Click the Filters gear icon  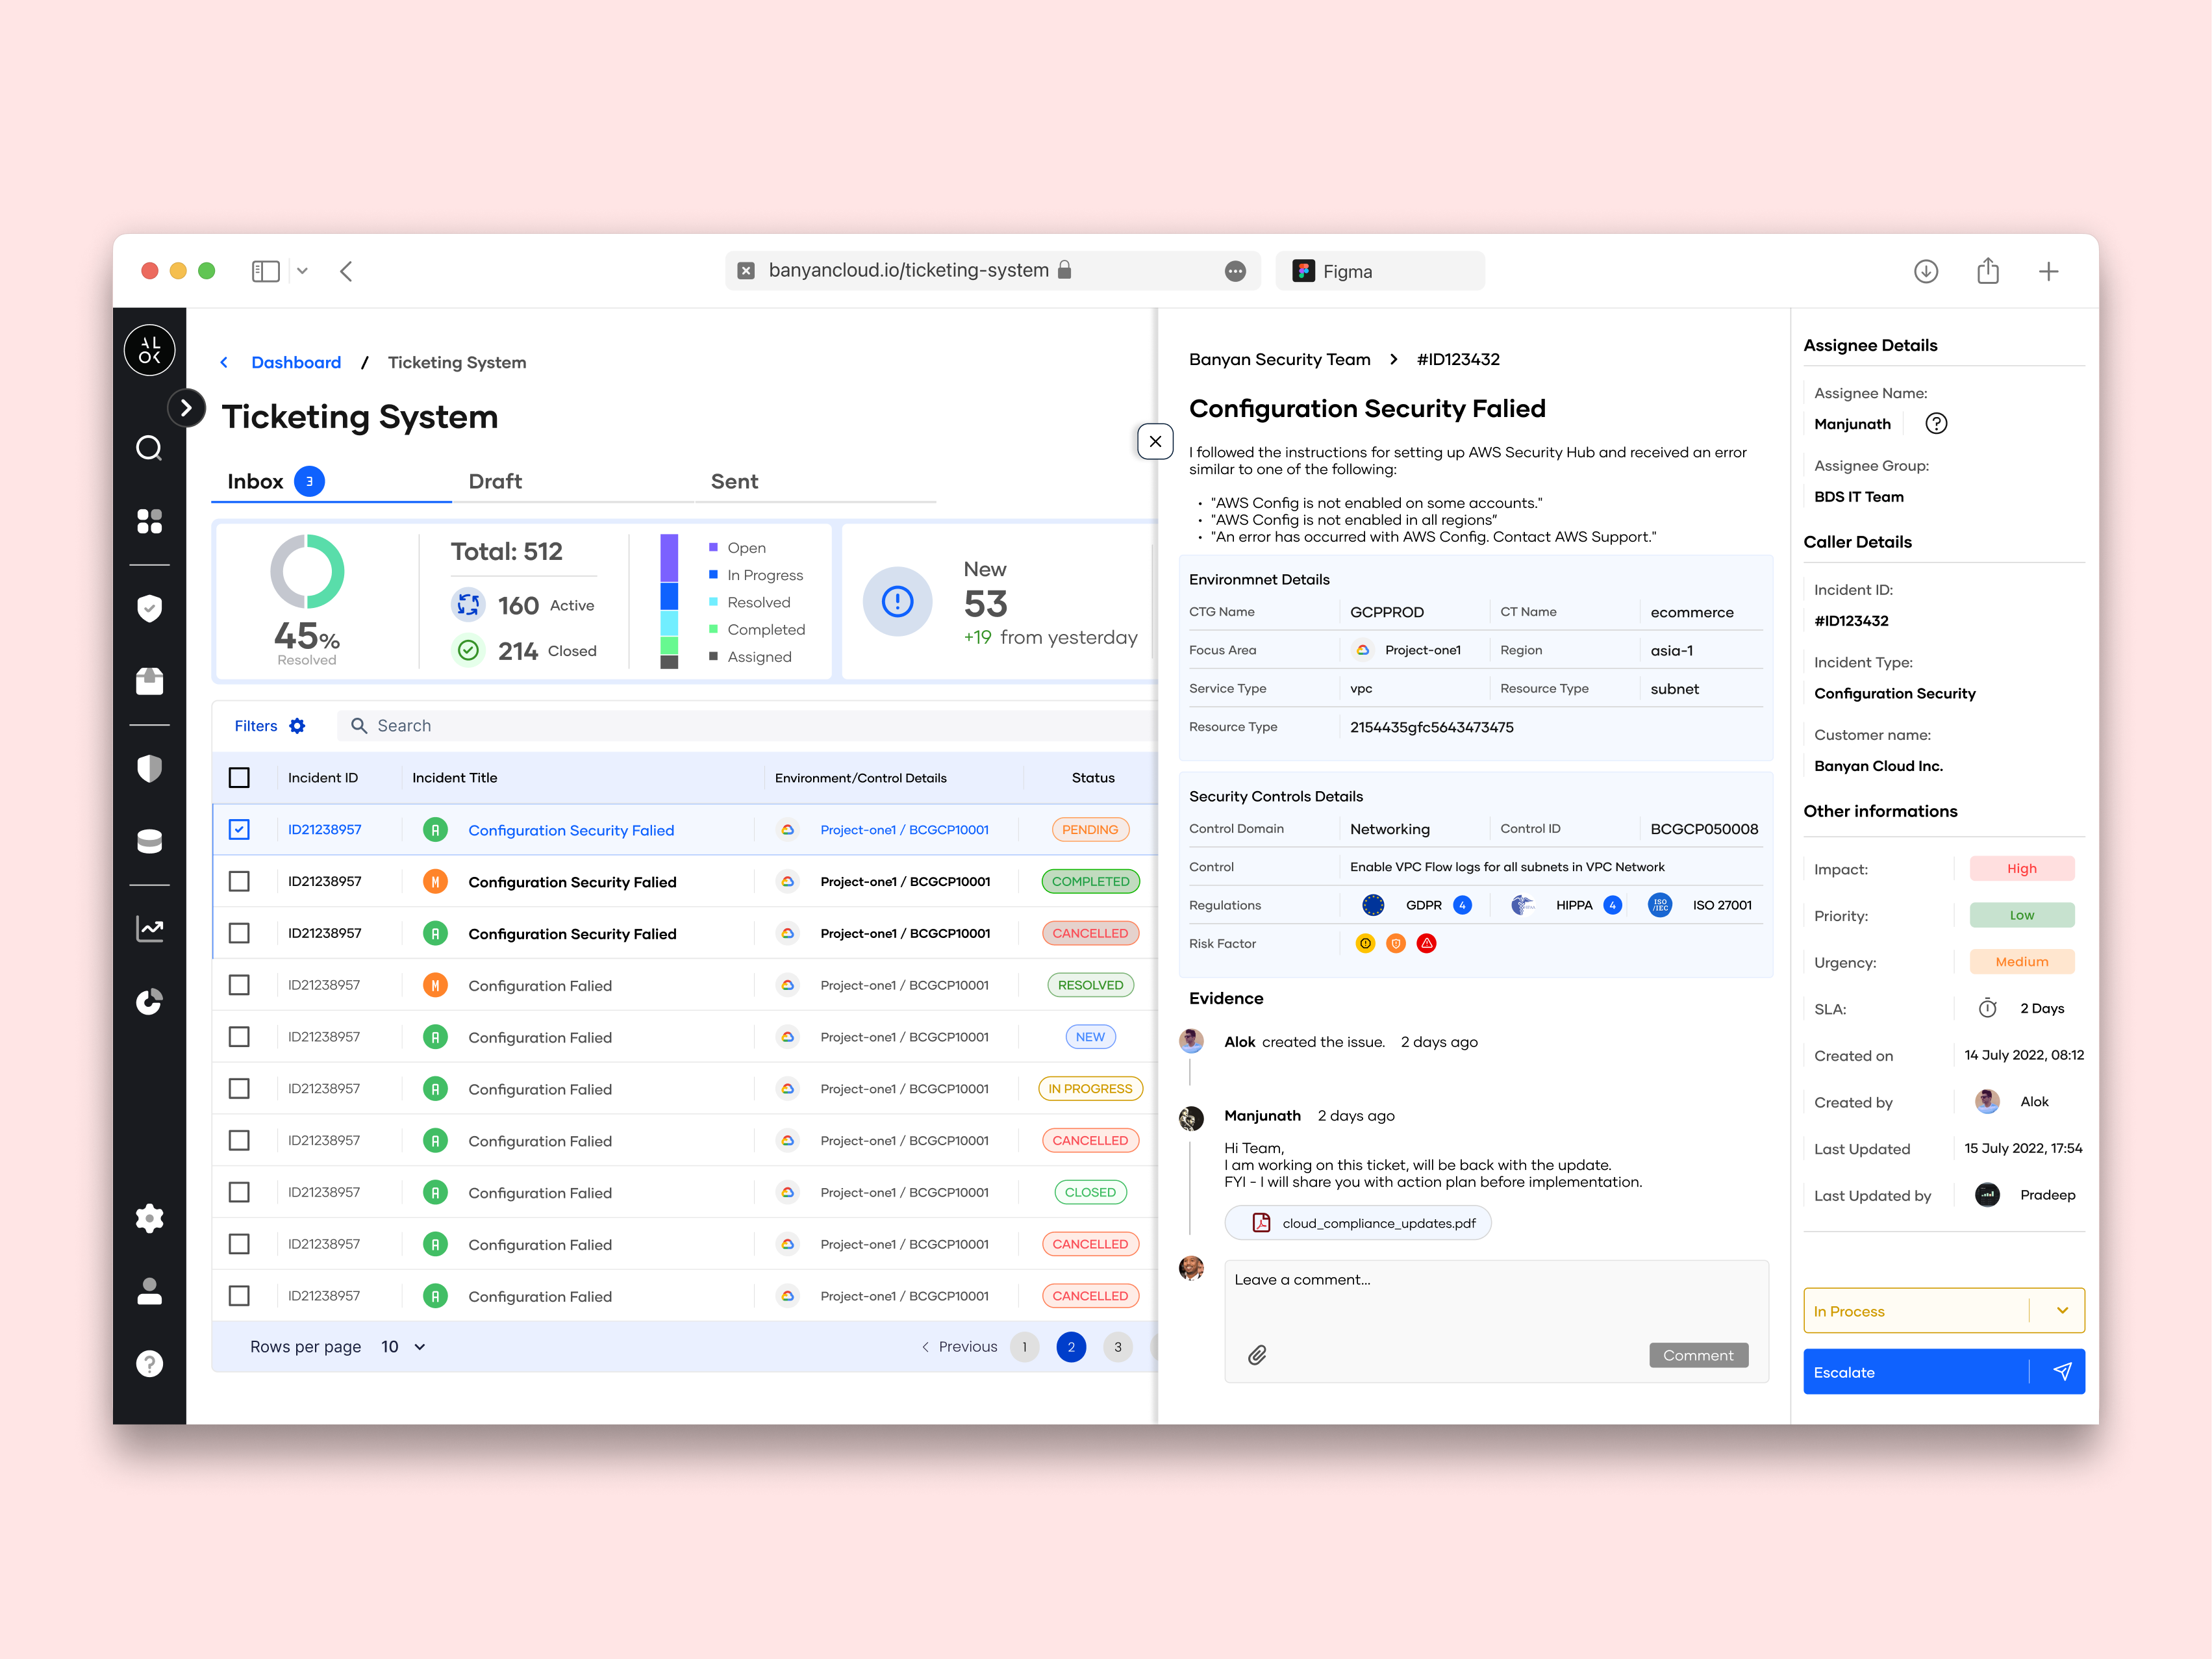(x=297, y=726)
